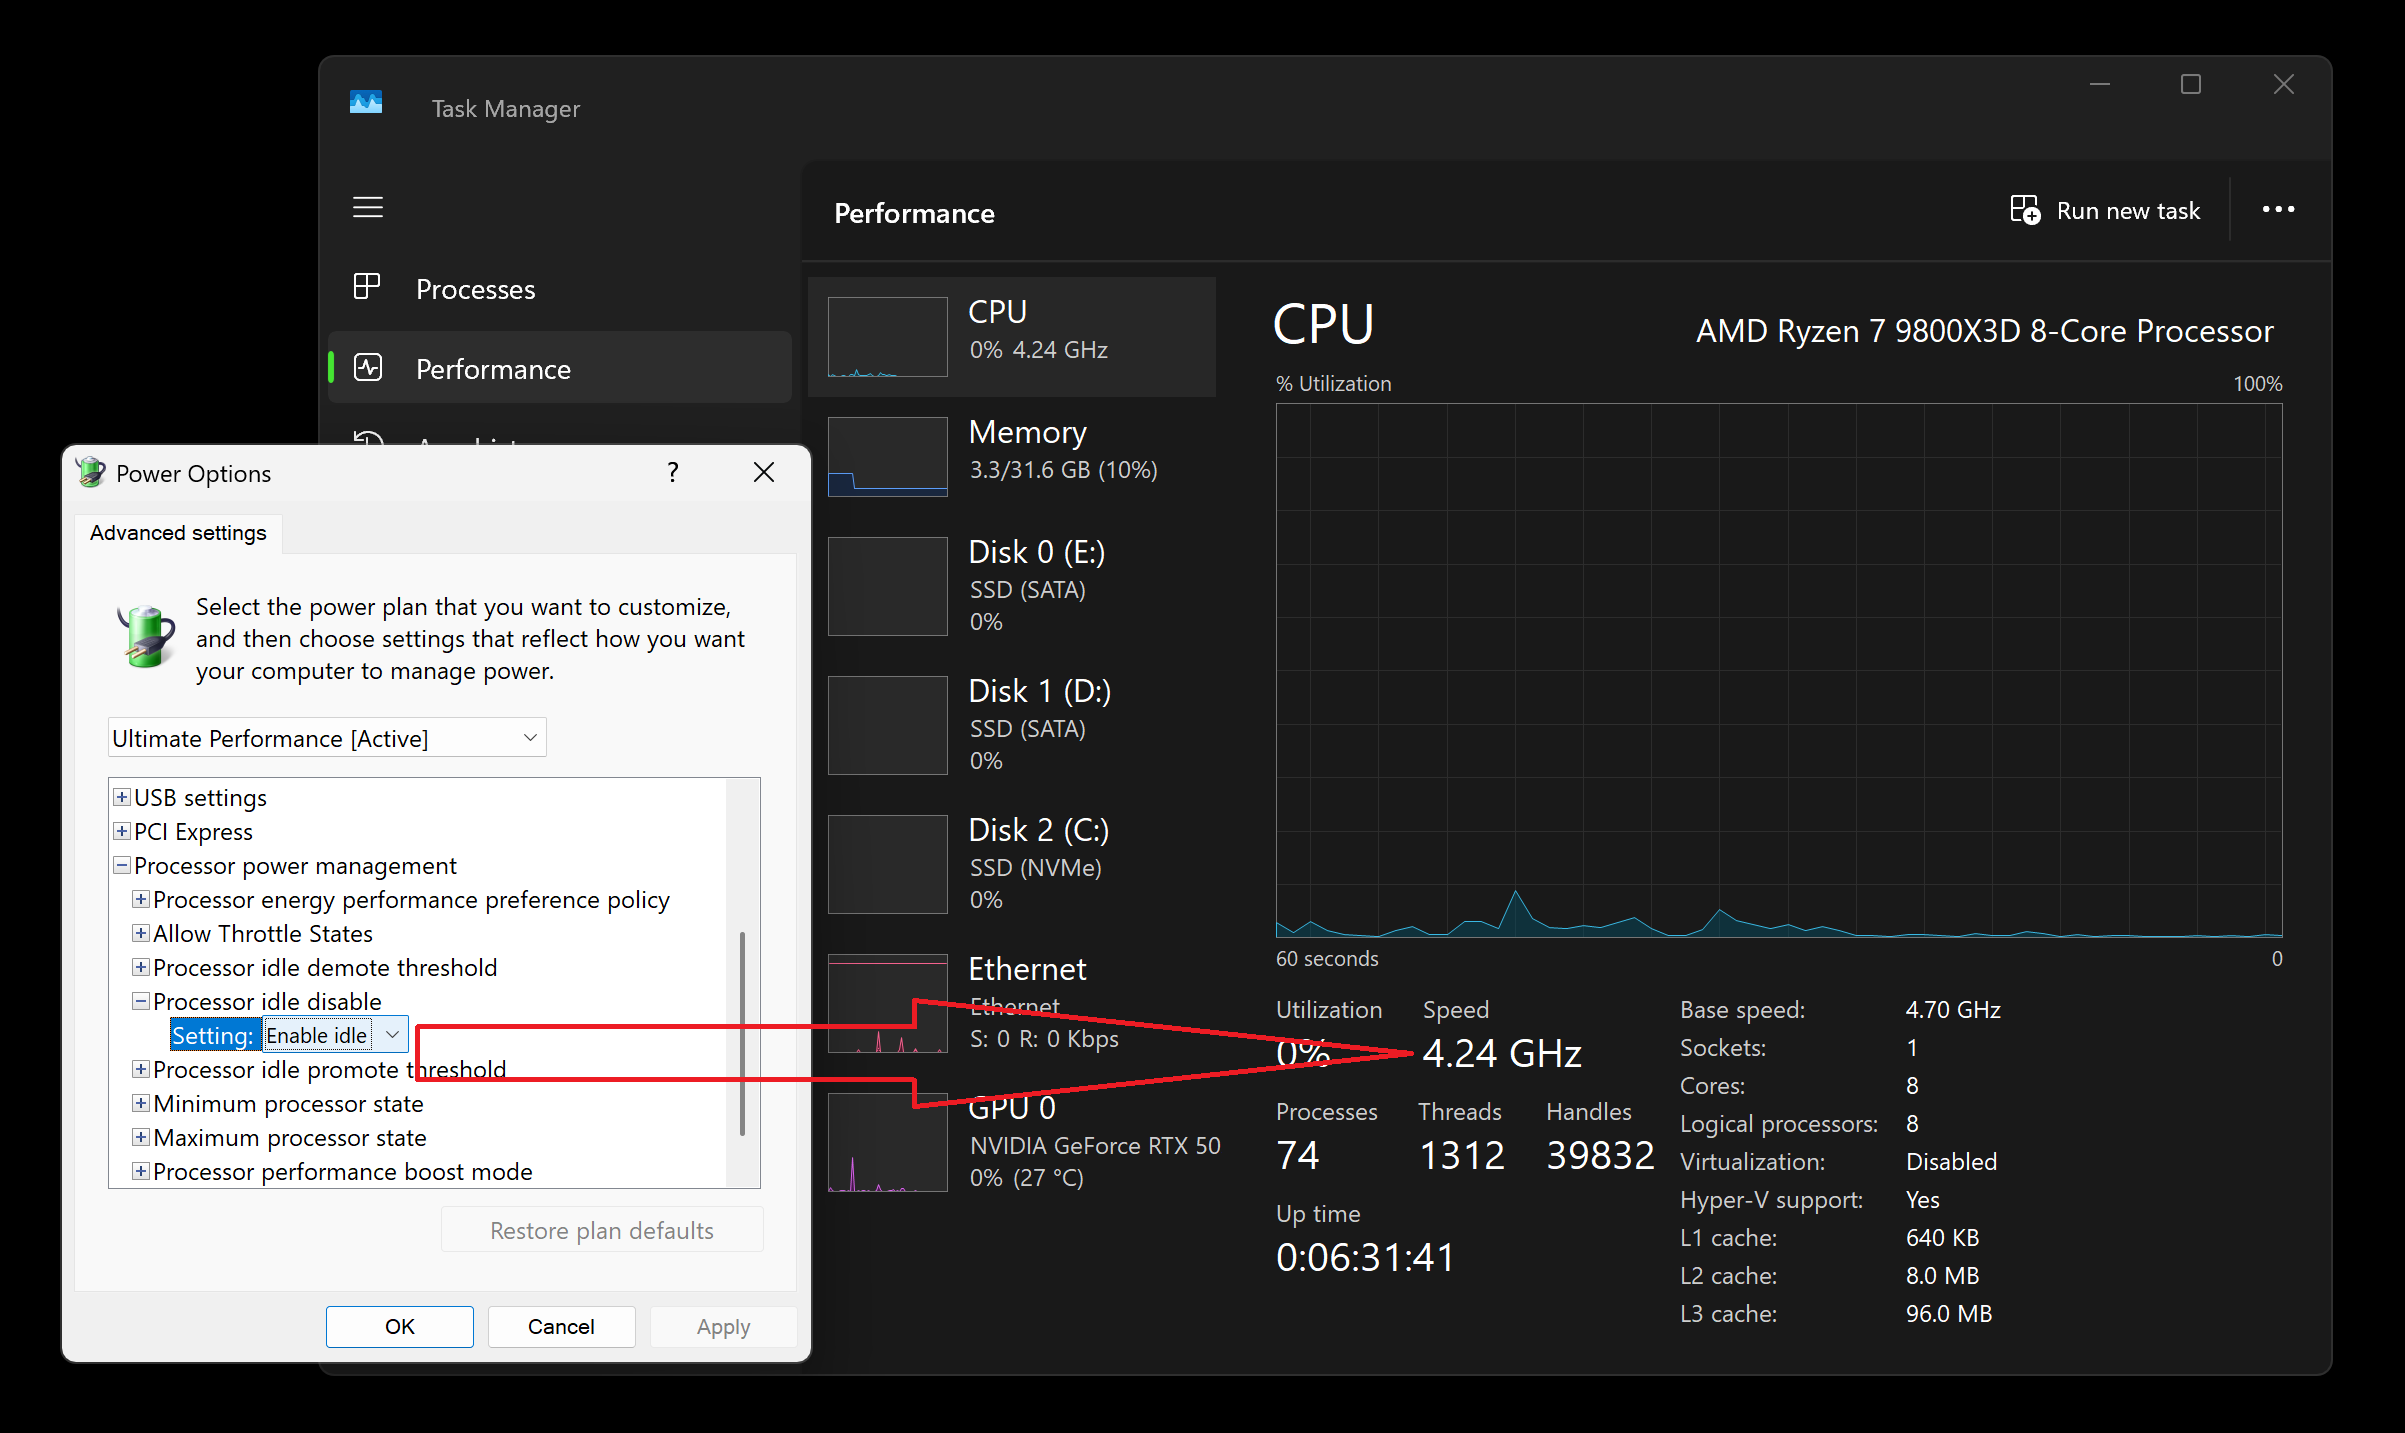Open the Enable idle setting dropdown
2405x1433 pixels.
336,1035
